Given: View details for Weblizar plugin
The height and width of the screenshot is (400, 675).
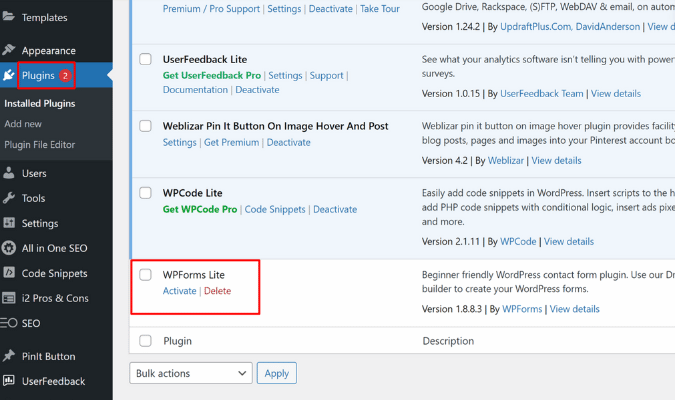Looking at the screenshot, I should tap(556, 161).
